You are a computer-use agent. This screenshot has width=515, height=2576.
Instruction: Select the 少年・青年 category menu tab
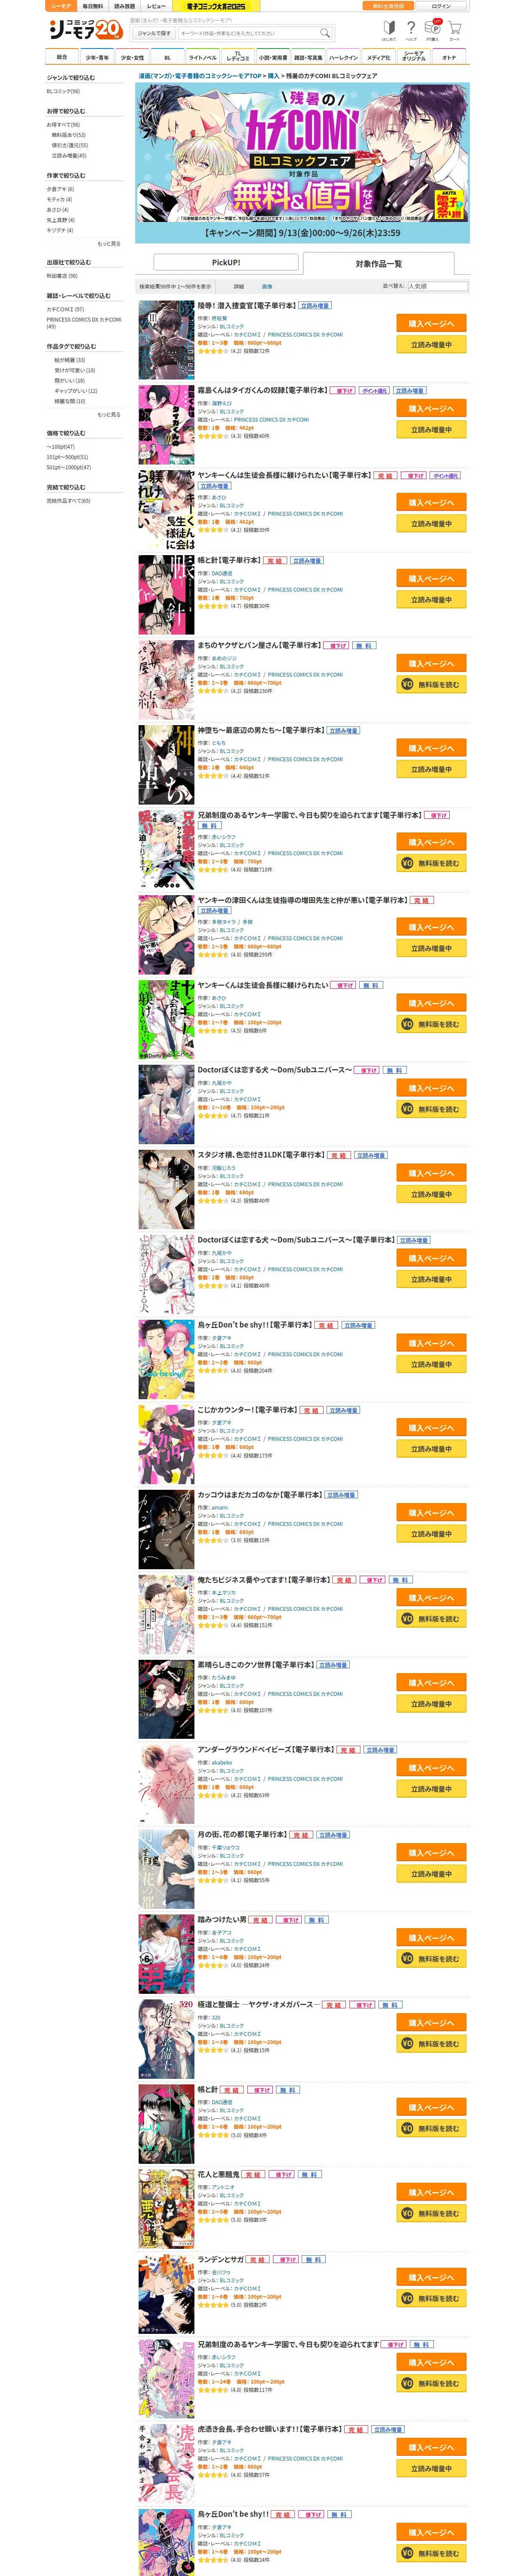pyautogui.click(x=97, y=57)
